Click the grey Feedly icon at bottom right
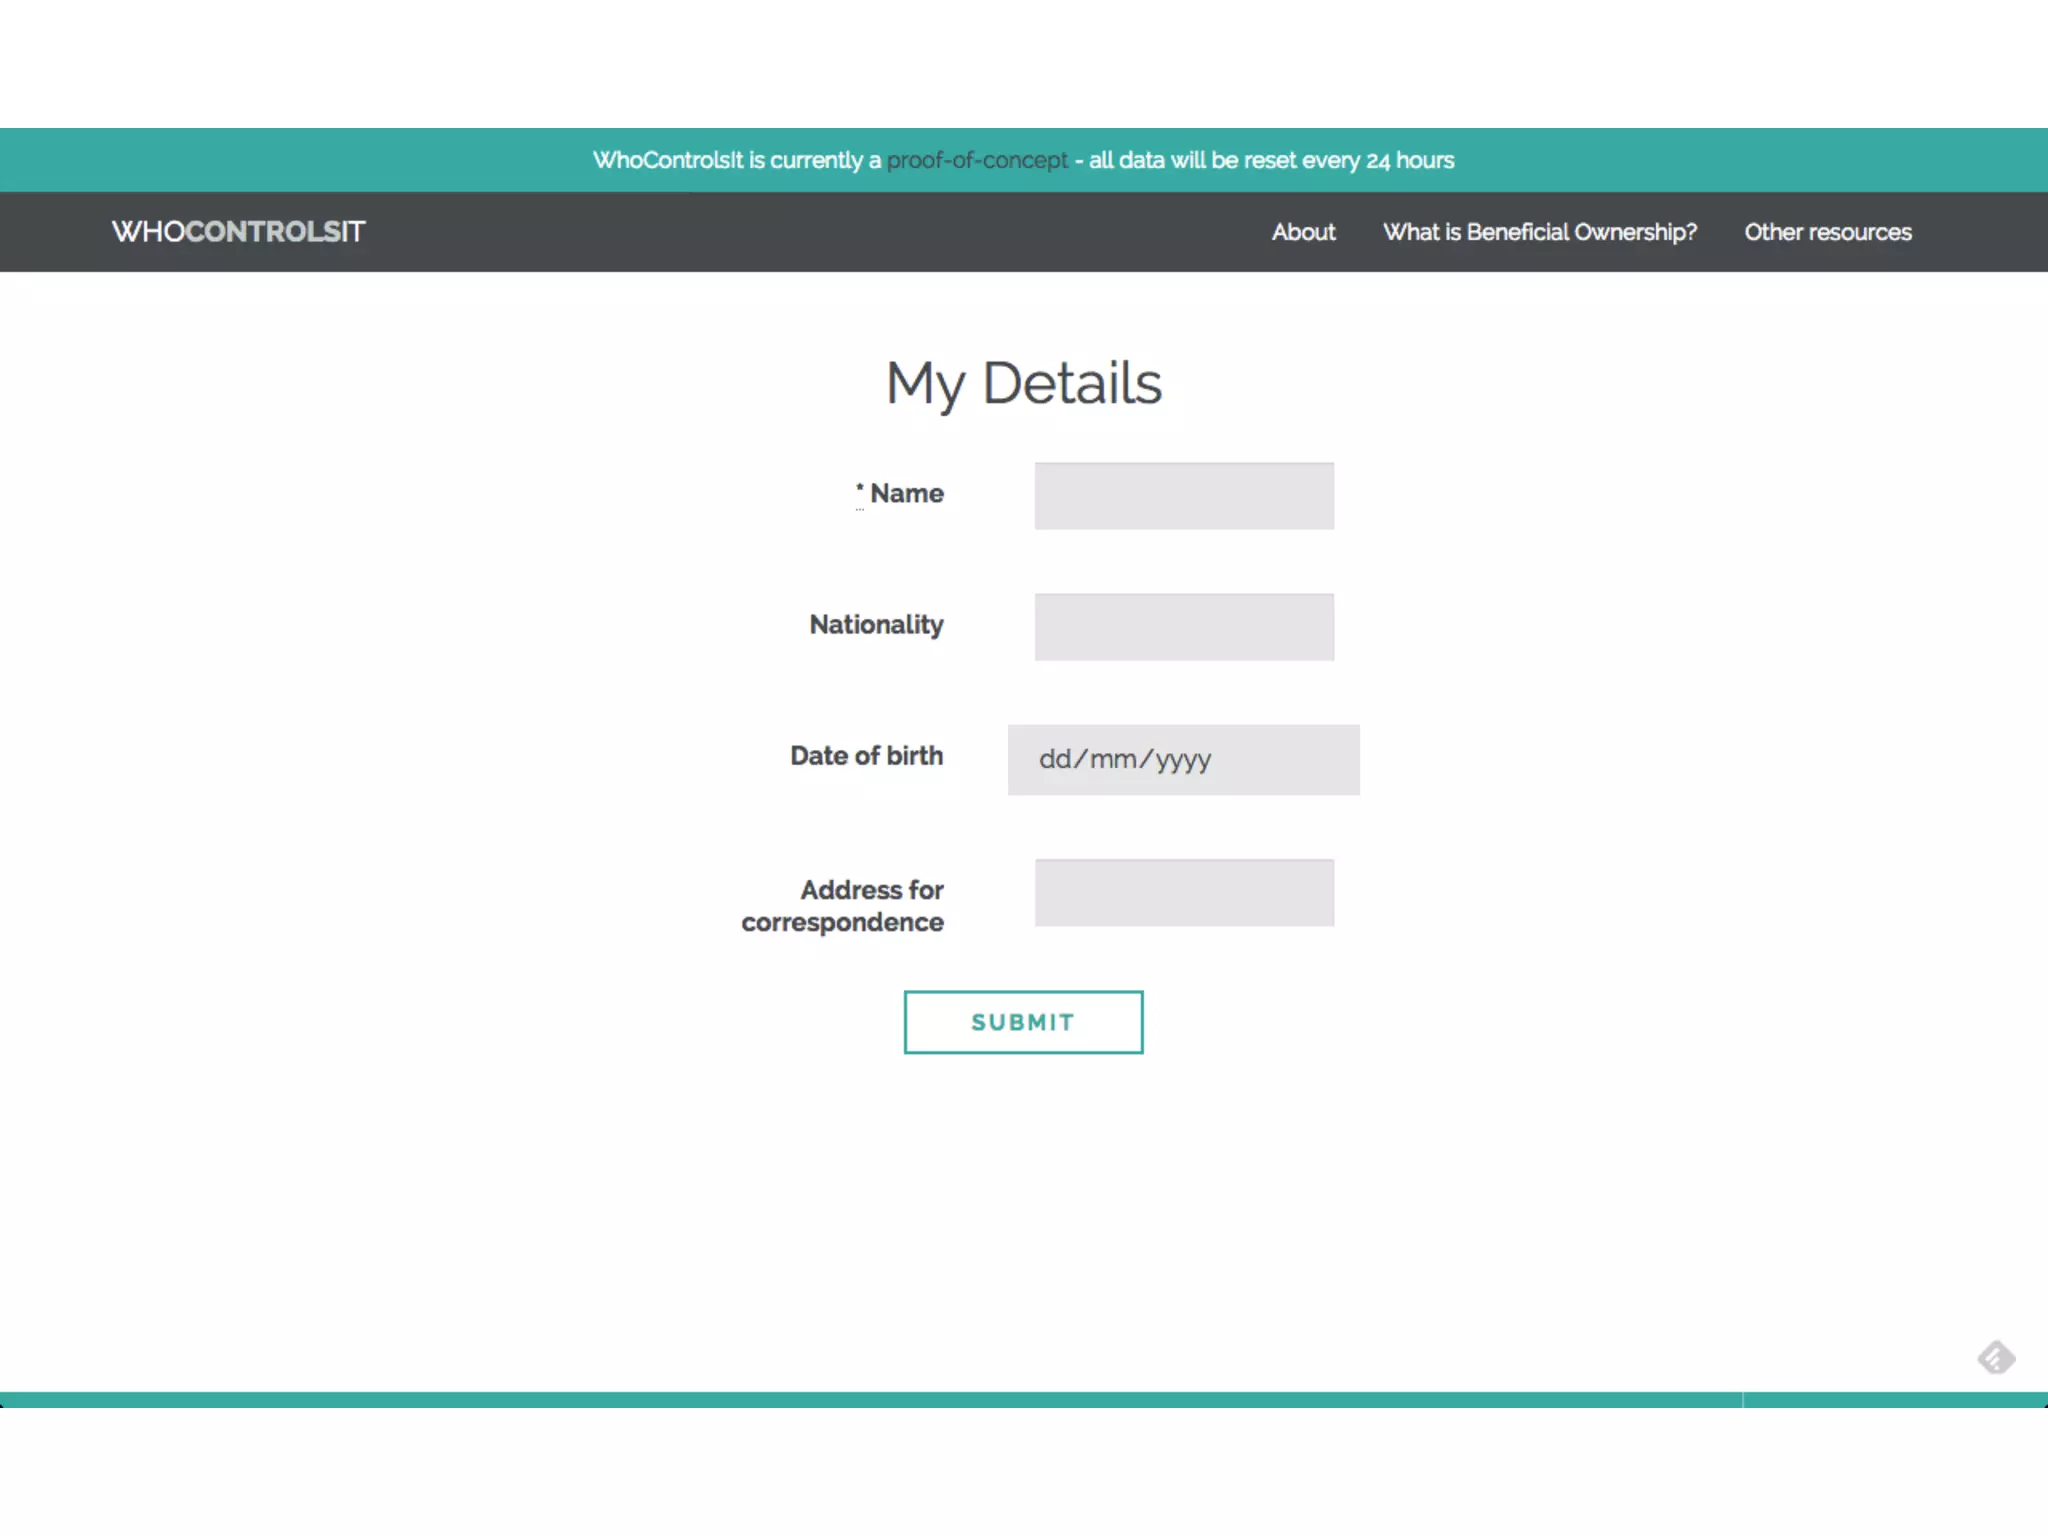Viewport: 2048px width, 1536px height. 1996,1357
